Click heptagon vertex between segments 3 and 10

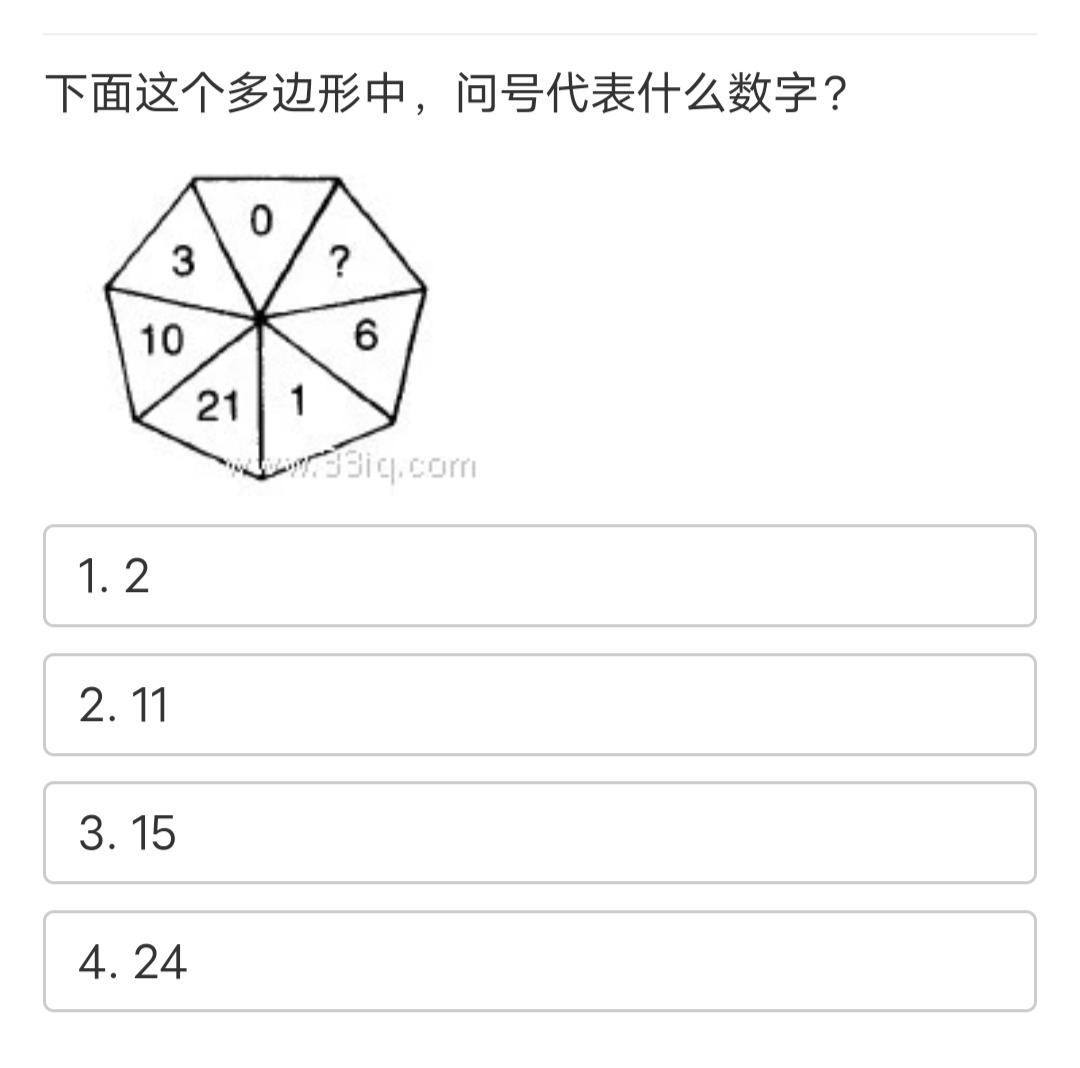(x=107, y=288)
